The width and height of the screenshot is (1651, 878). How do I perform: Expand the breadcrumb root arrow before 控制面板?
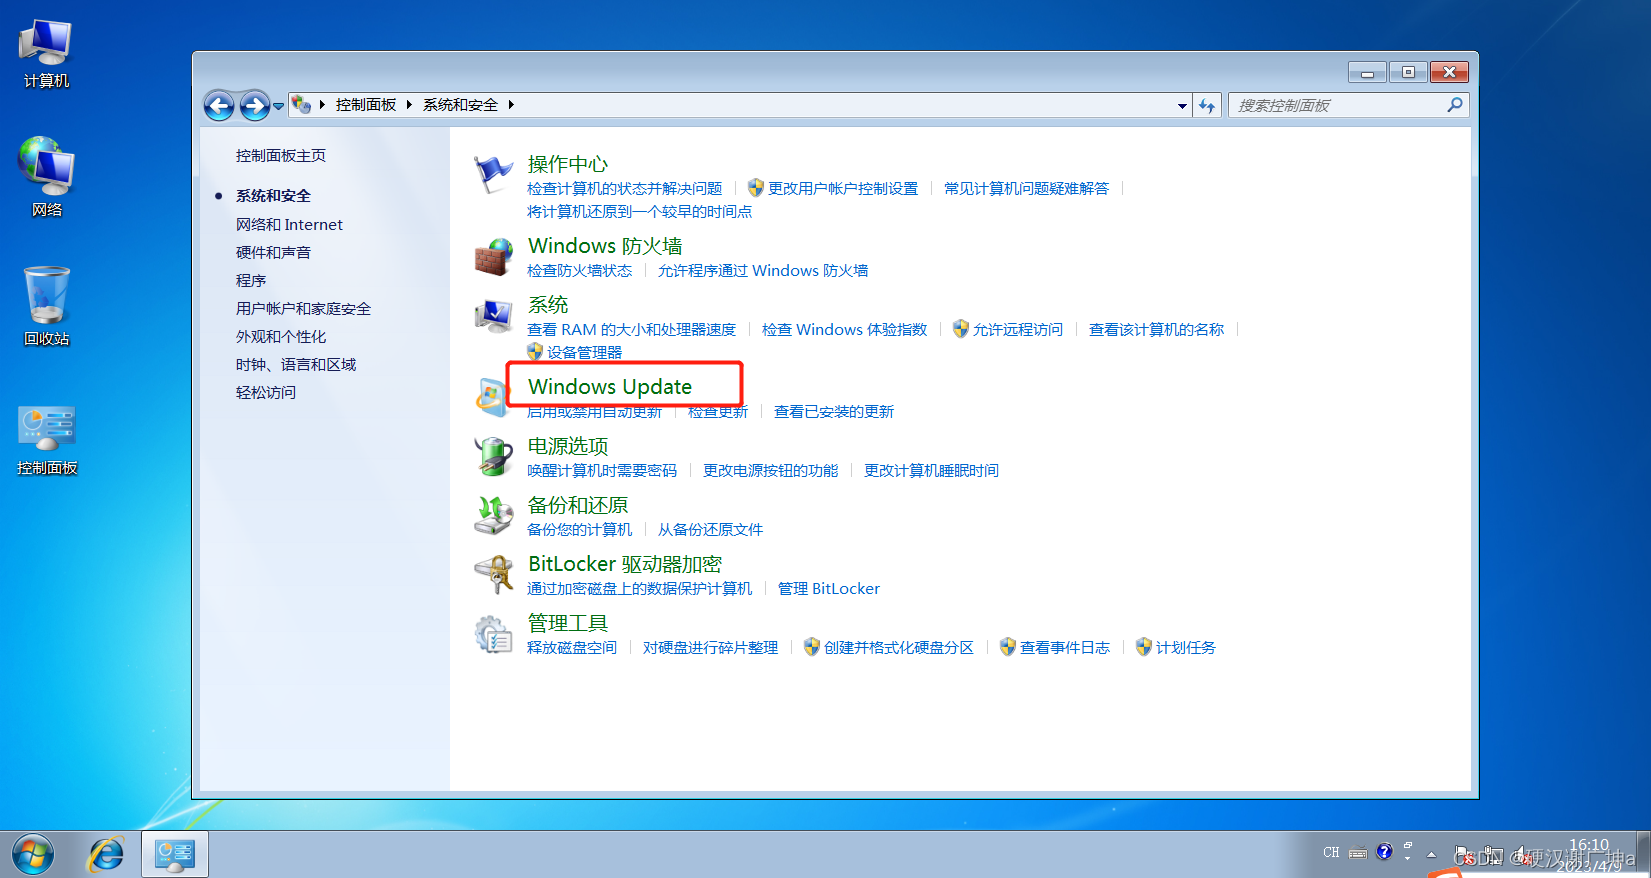322,104
